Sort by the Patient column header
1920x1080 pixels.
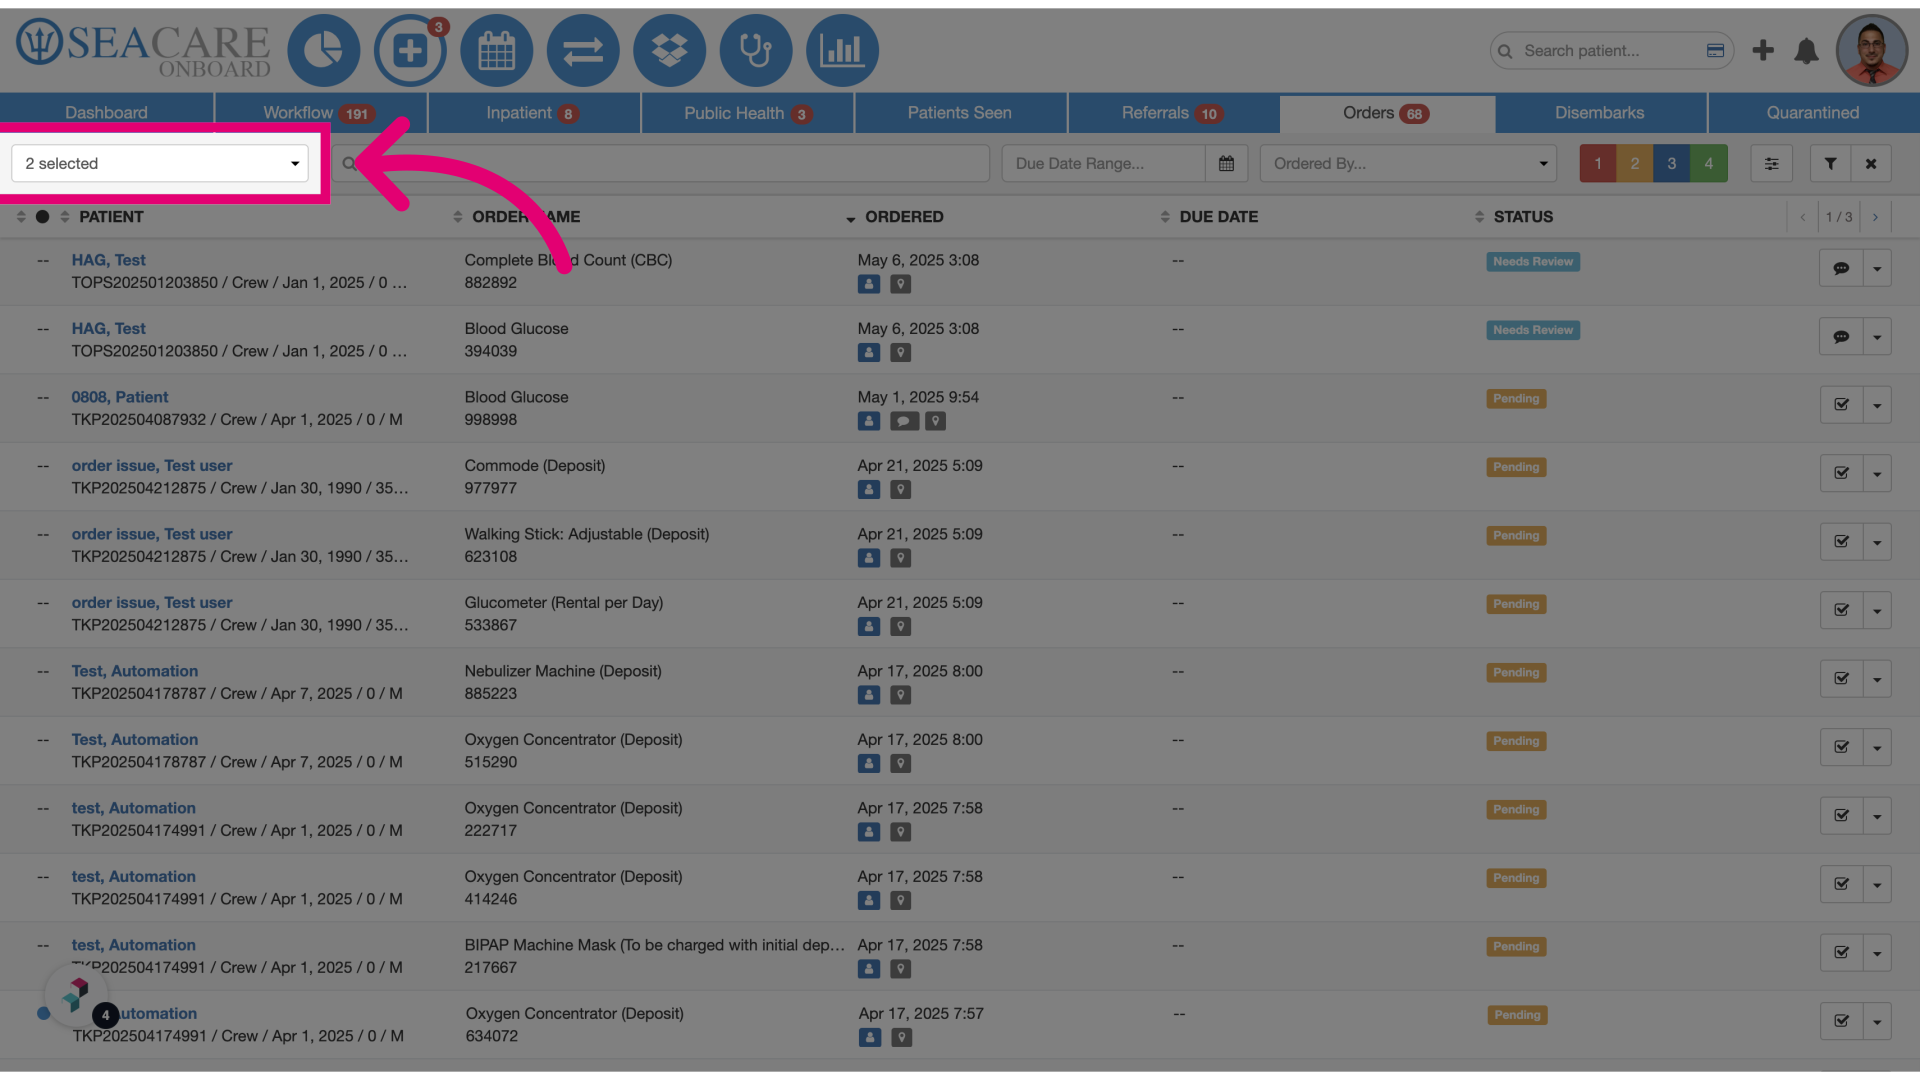coord(111,217)
